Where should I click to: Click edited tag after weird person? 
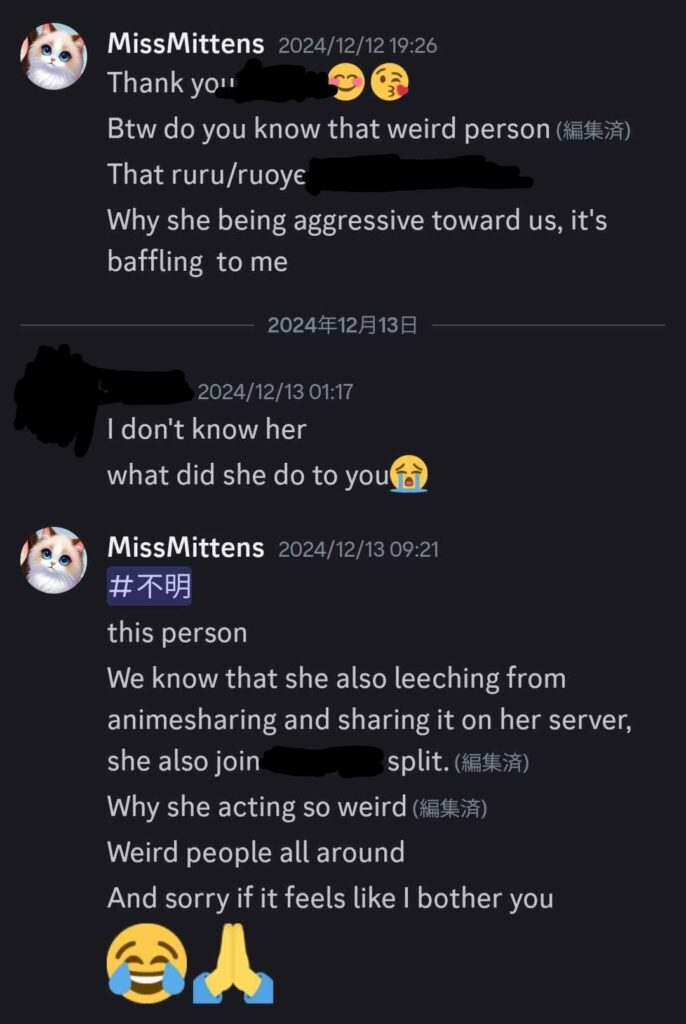pyautogui.click(x=593, y=131)
